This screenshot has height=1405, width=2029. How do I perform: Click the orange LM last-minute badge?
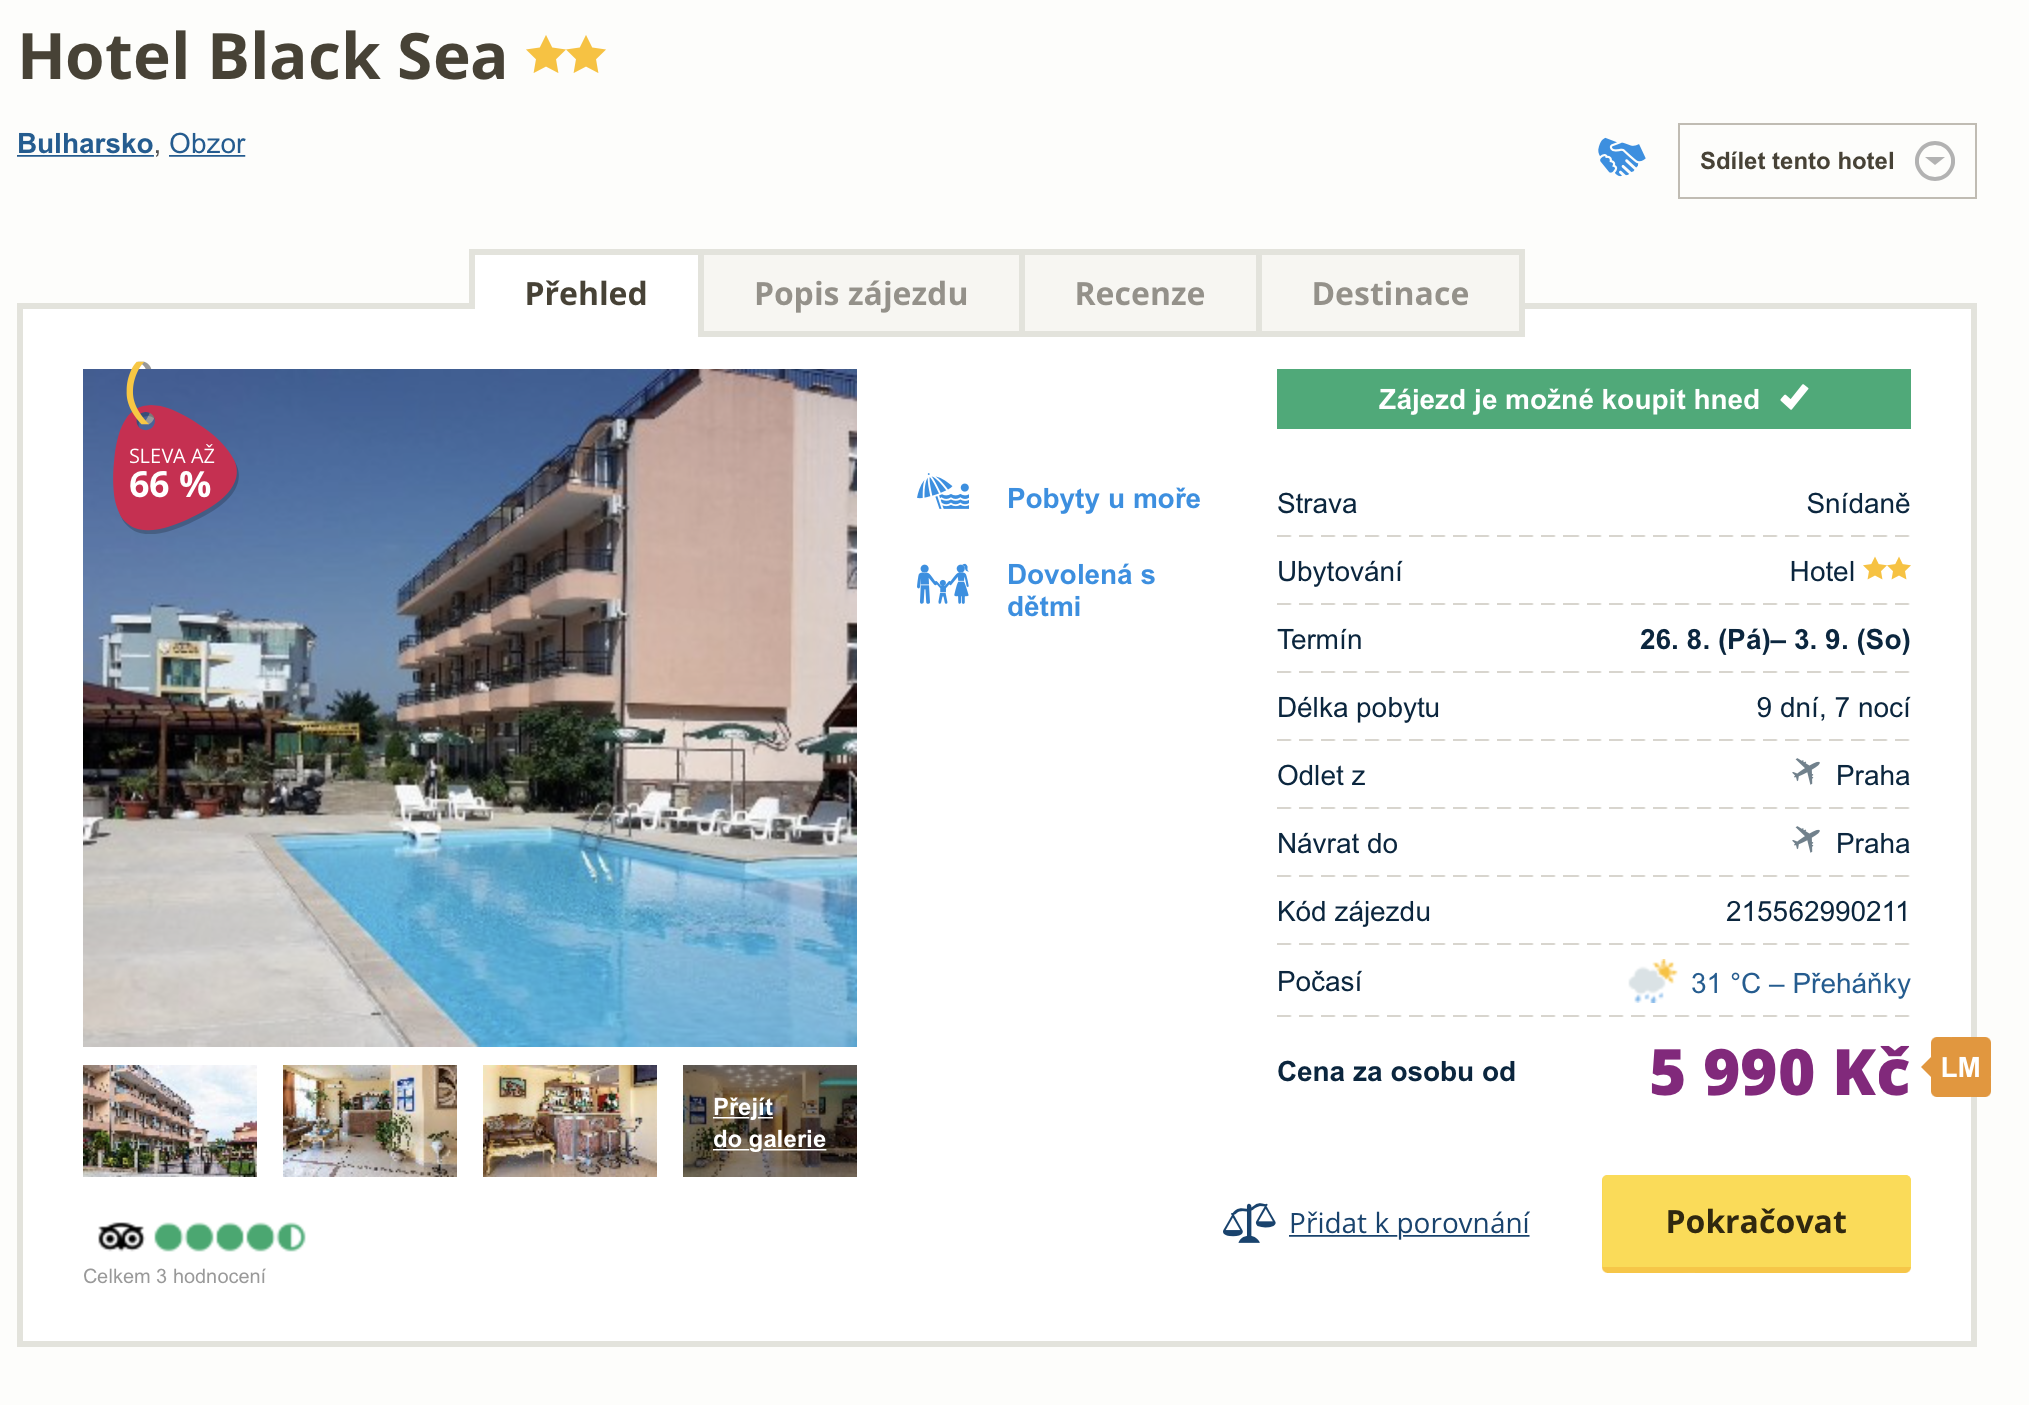[x=1959, y=1067]
